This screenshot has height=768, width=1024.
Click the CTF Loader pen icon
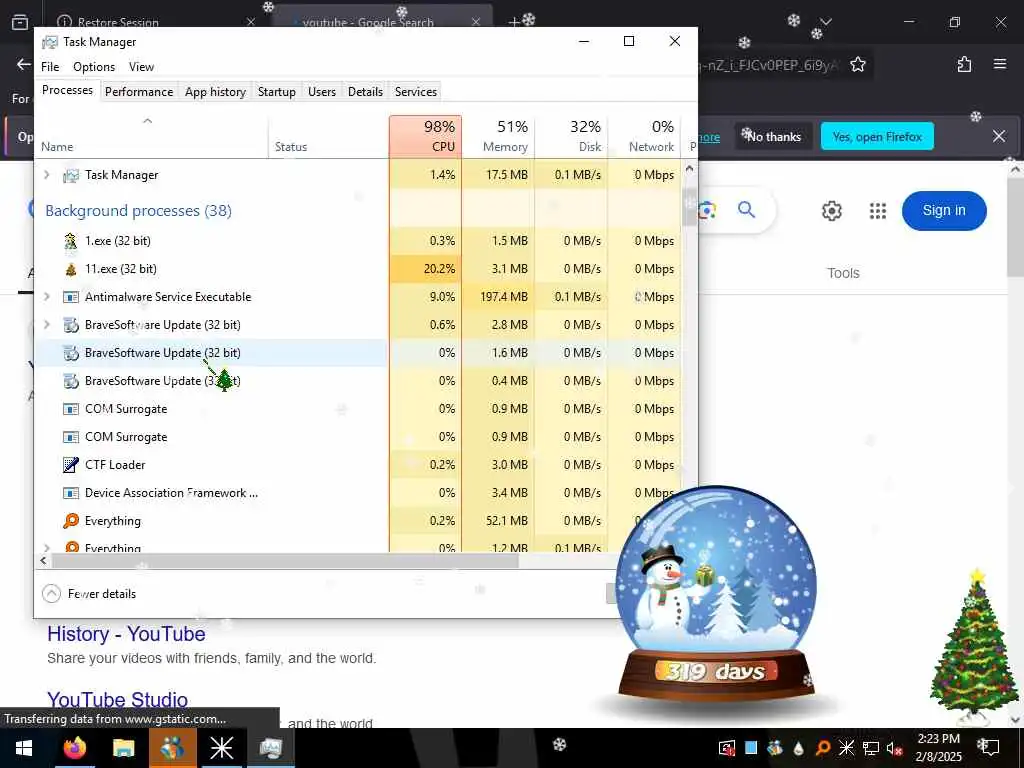71,465
